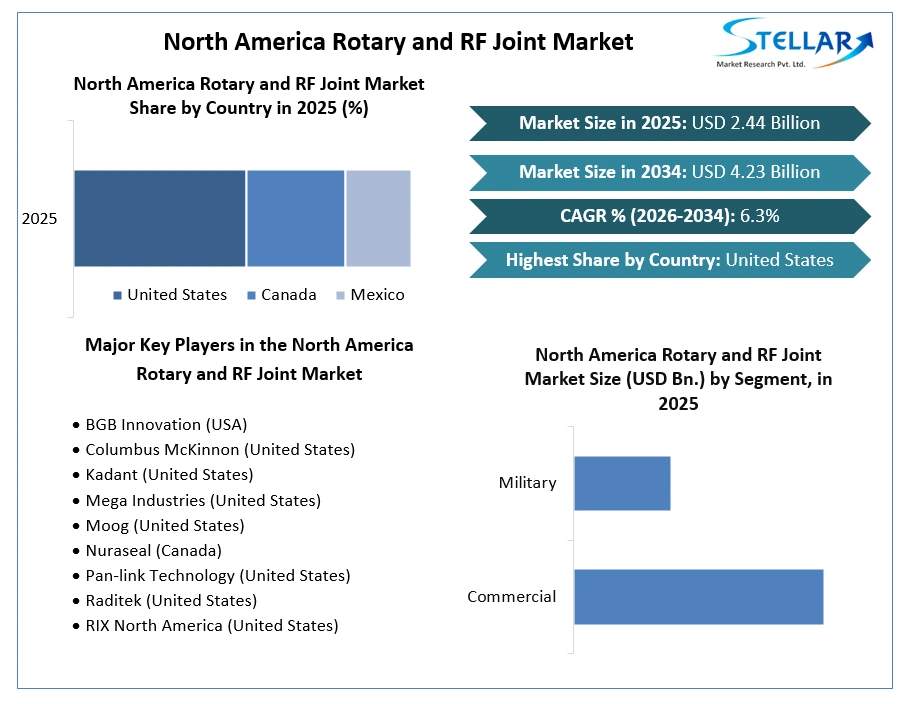Image resolution: width=909 pixels, height=704 pixels.
Task: Click the Market Research Pvt. Ltd. tagline
Action: (761, 64)
